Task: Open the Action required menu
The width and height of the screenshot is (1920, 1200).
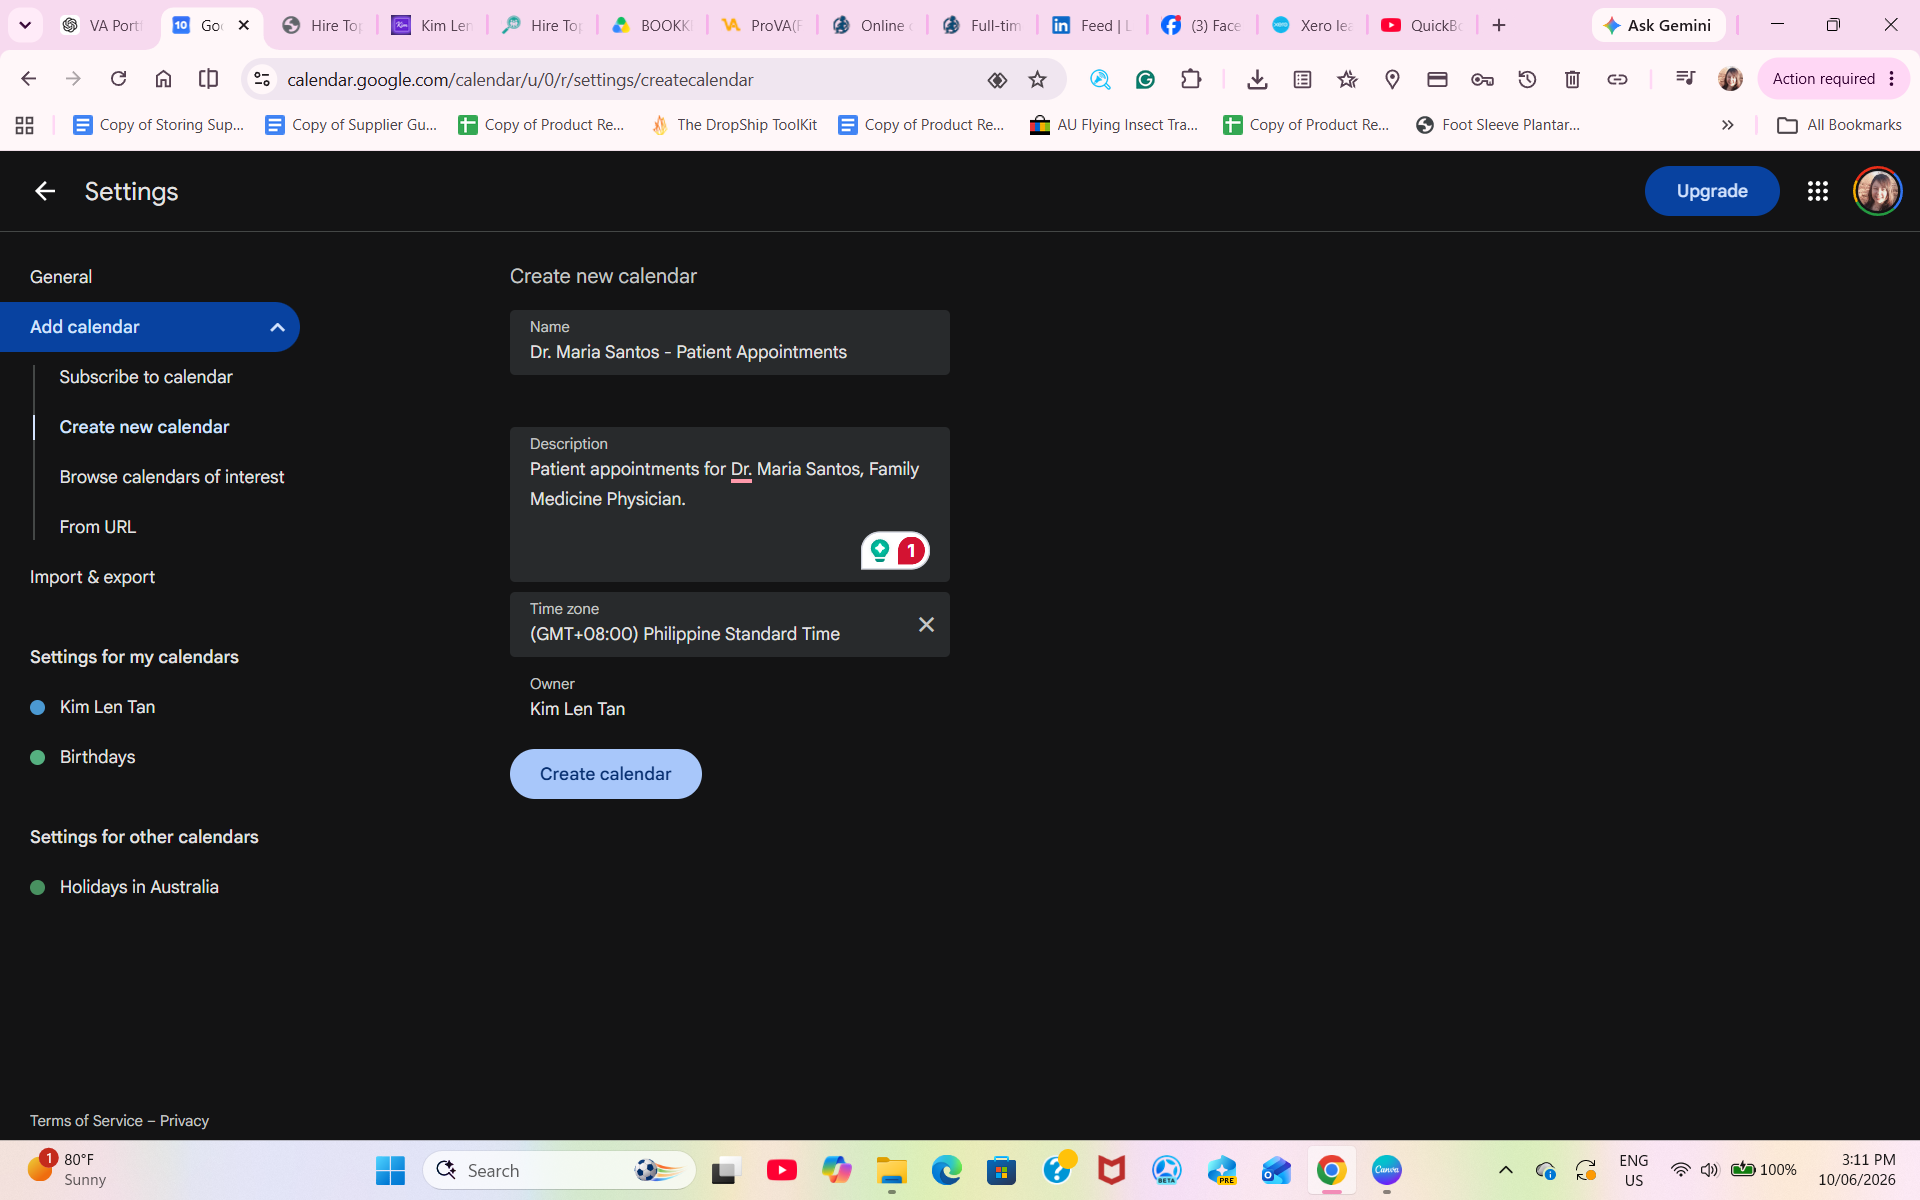Action: point(1834,79)
